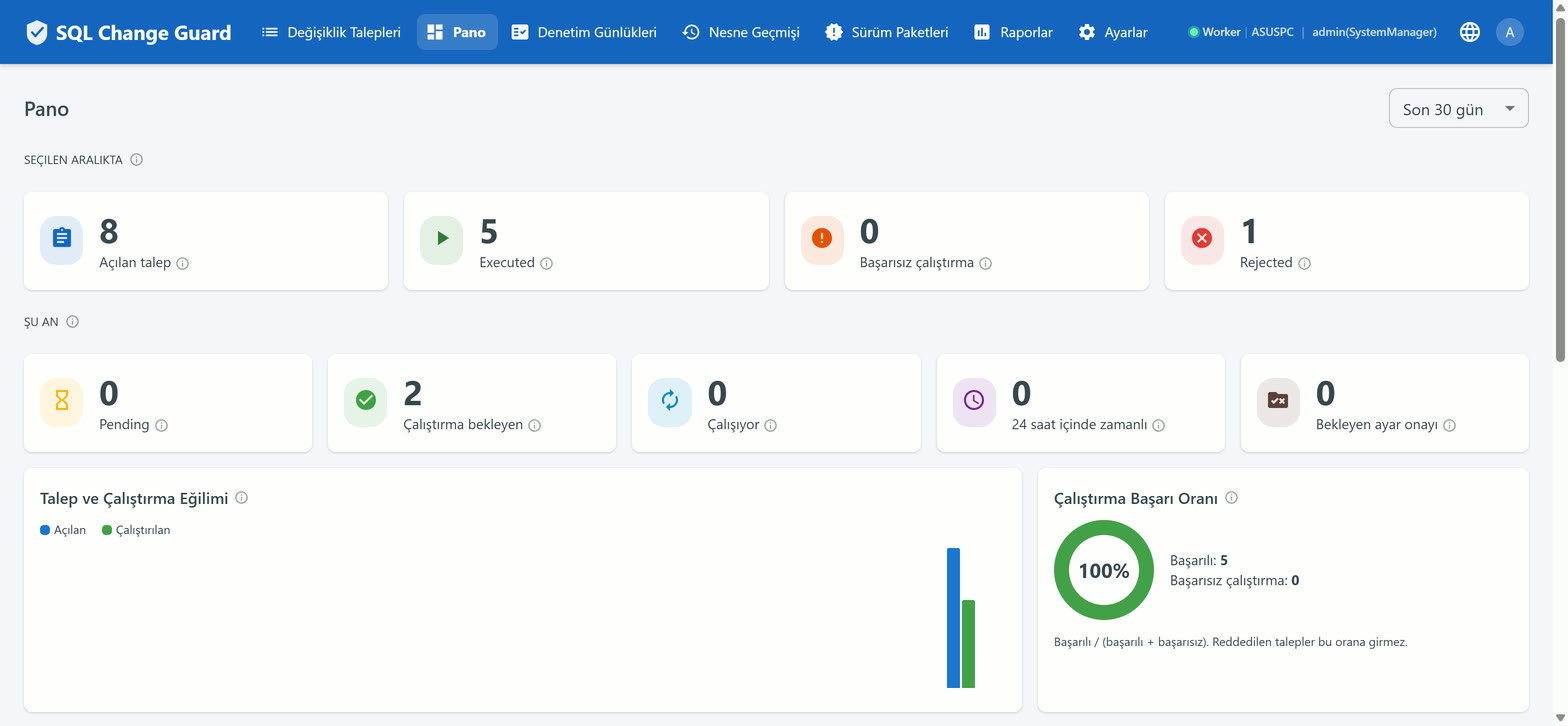Click the hourglass icon on Pending card
The image size is (1568, 726).
point(61,402)
